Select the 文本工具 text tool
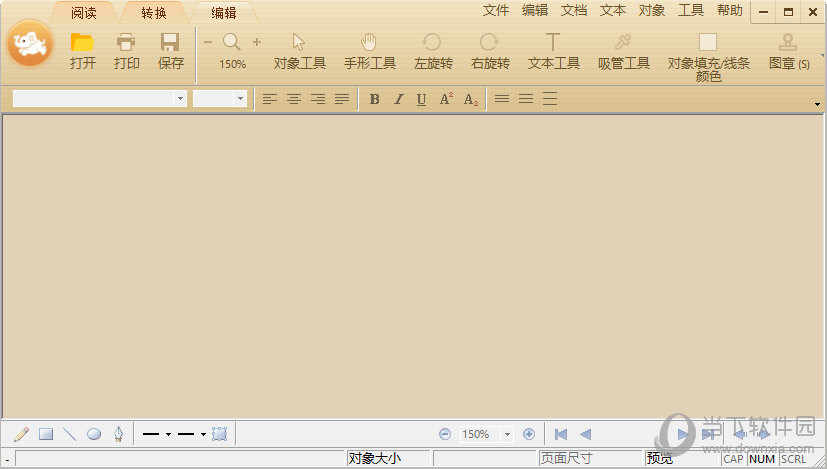Screen dimensions: 827x469 tap(553, 51)
